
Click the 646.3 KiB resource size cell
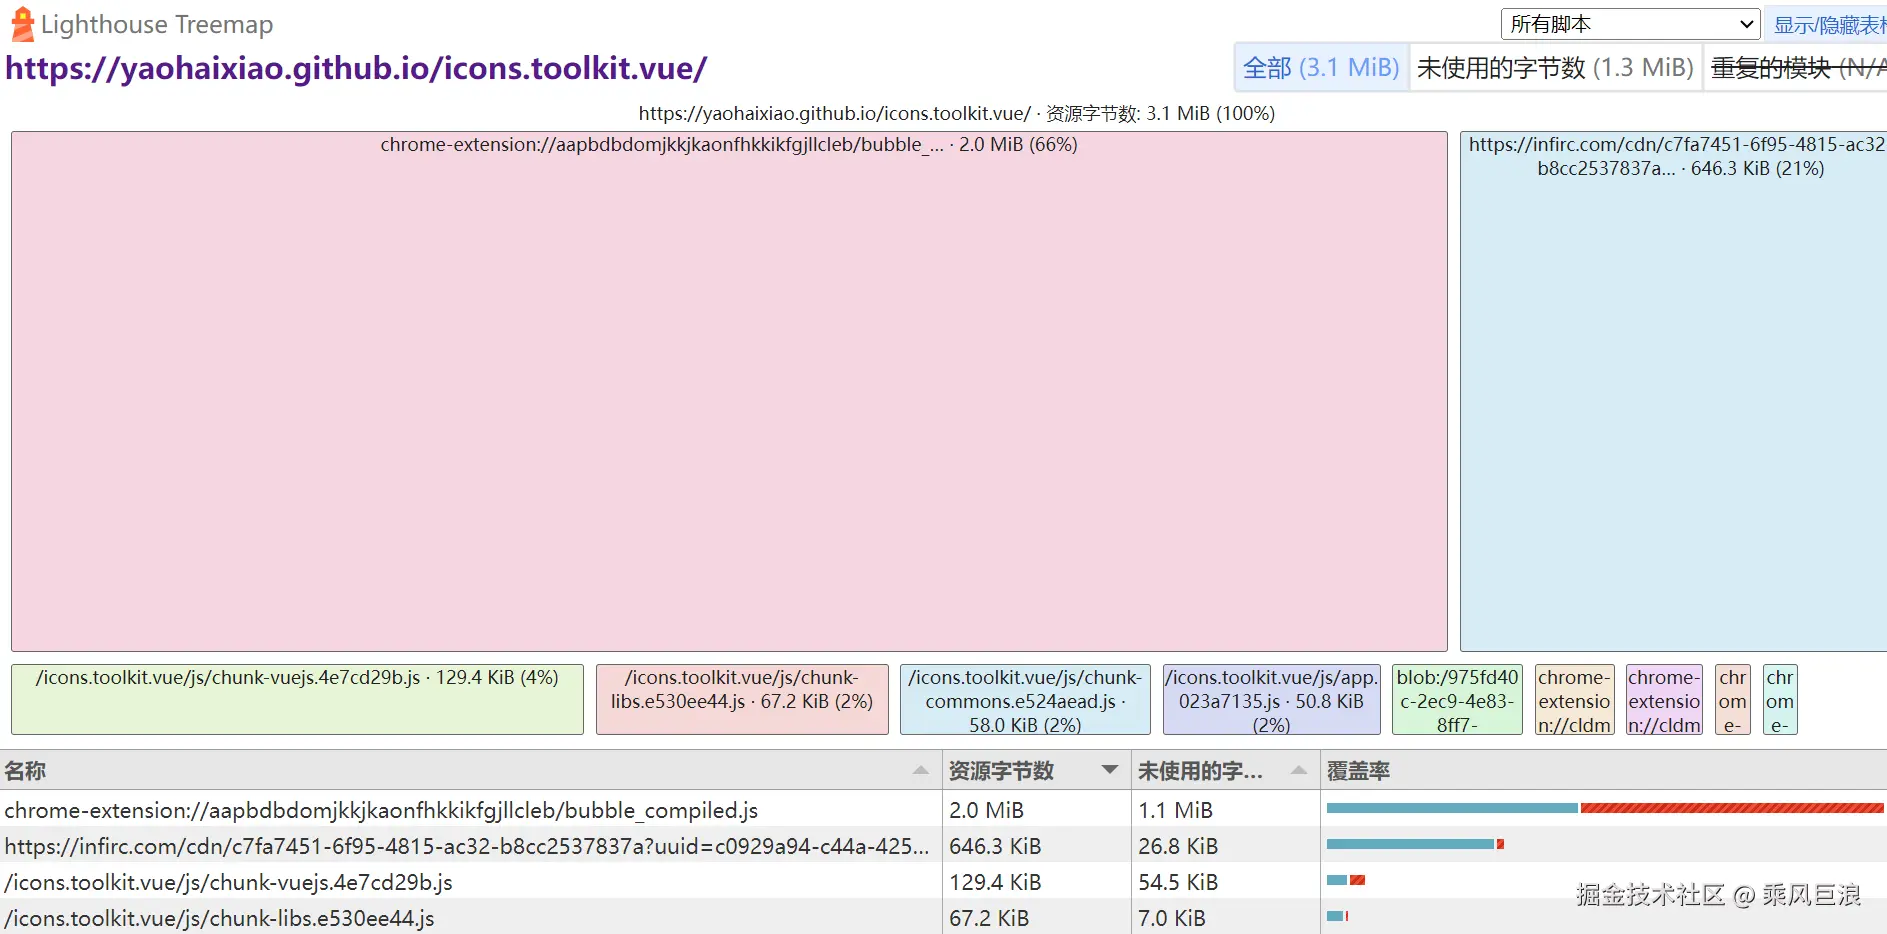coord(1036,846)
